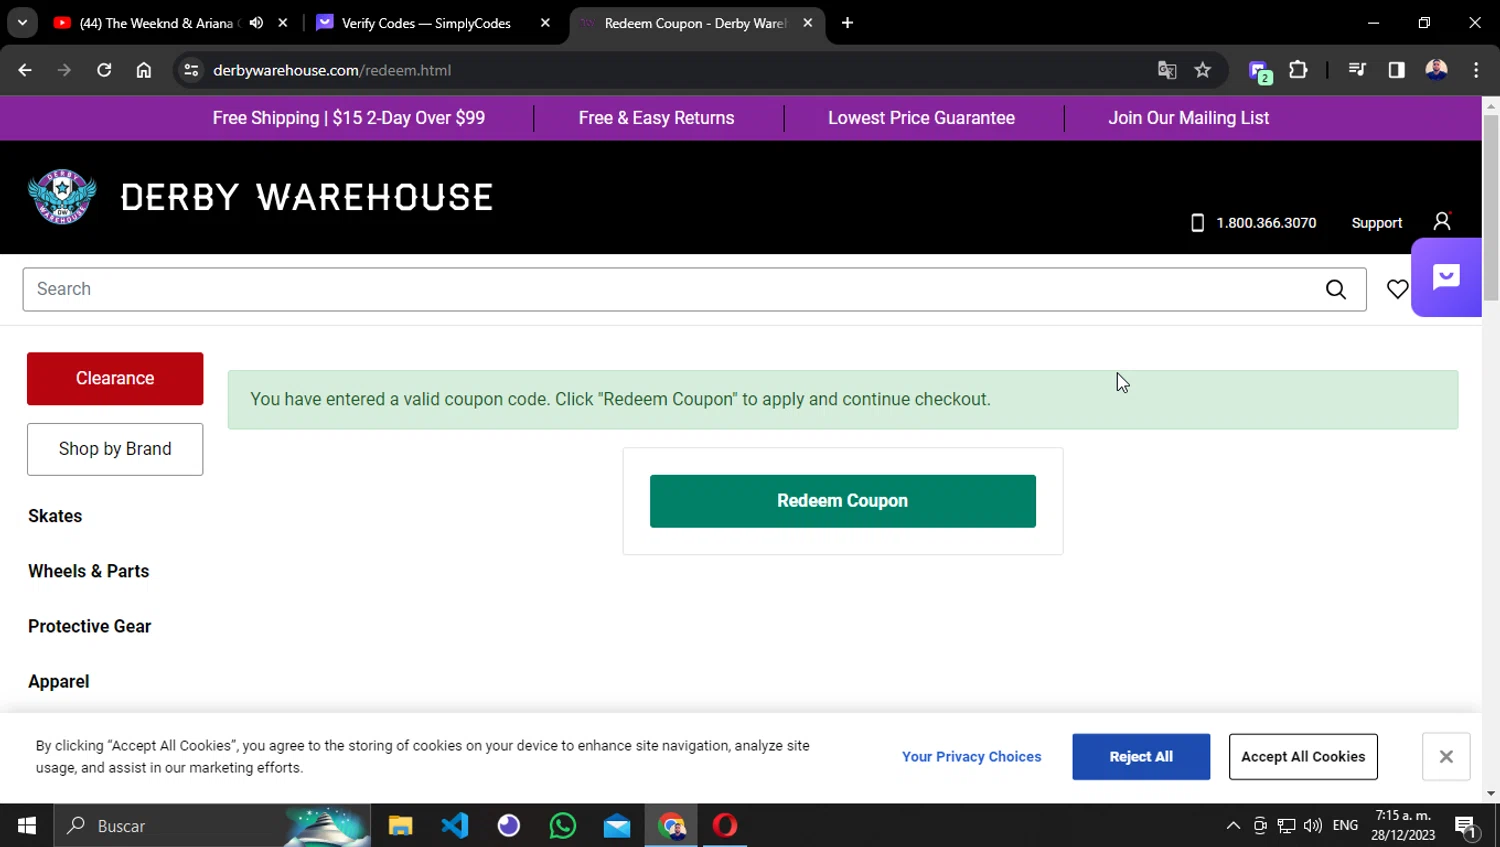View site information icon in address bar

click(x=191, y=70)
